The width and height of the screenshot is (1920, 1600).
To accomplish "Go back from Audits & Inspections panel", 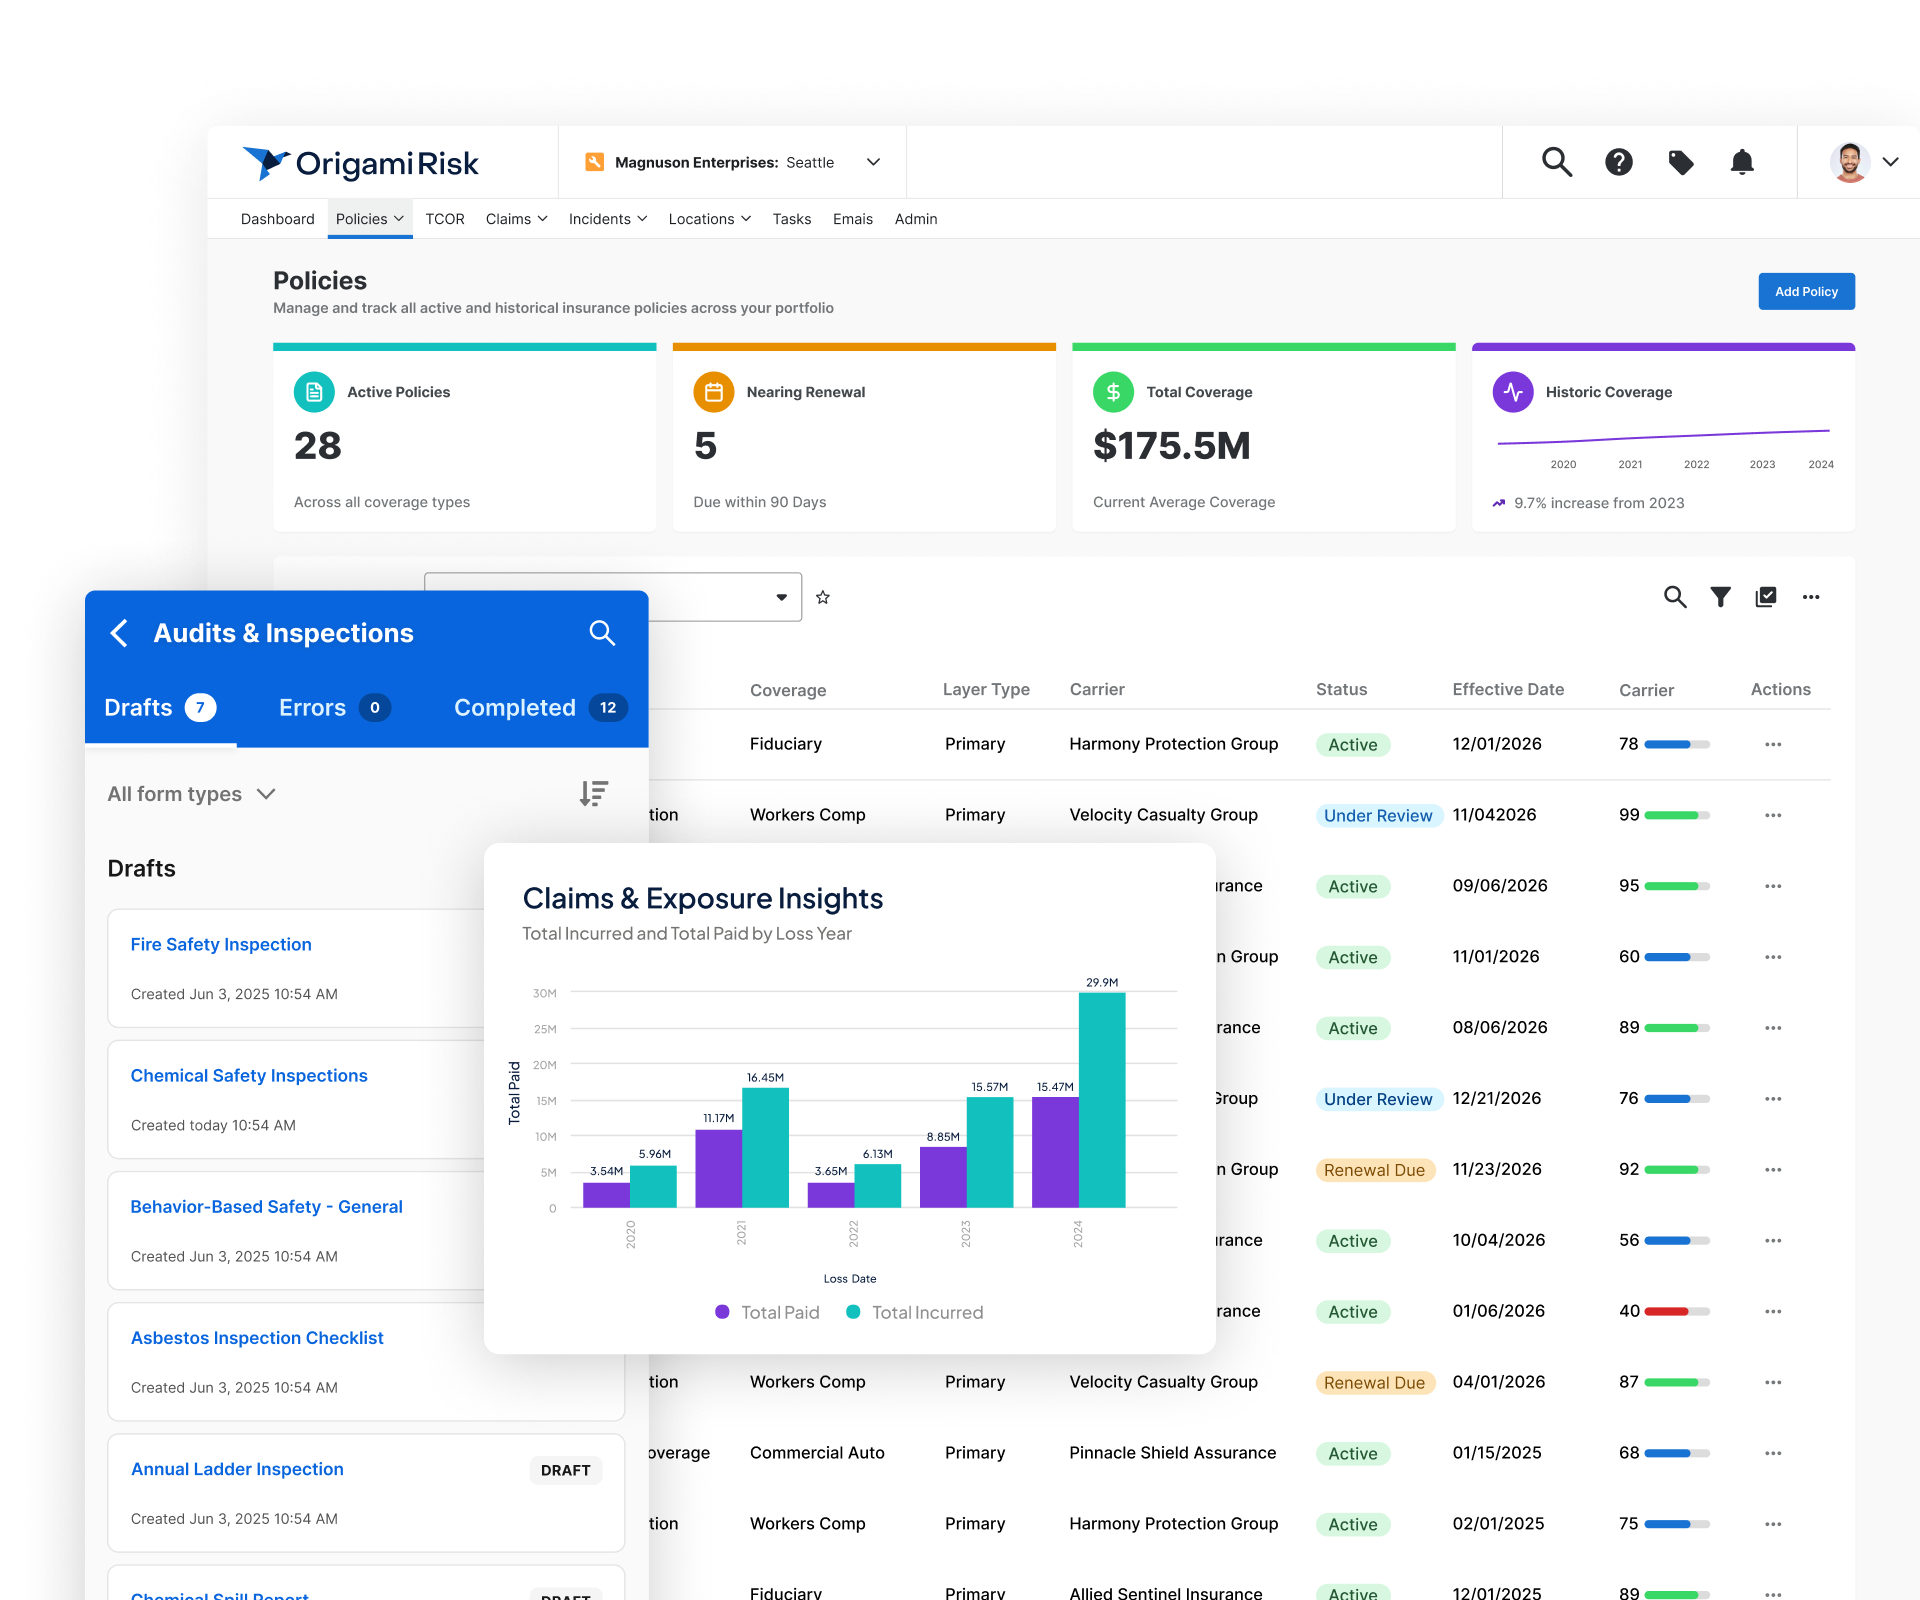I will (x=119, y=633).
